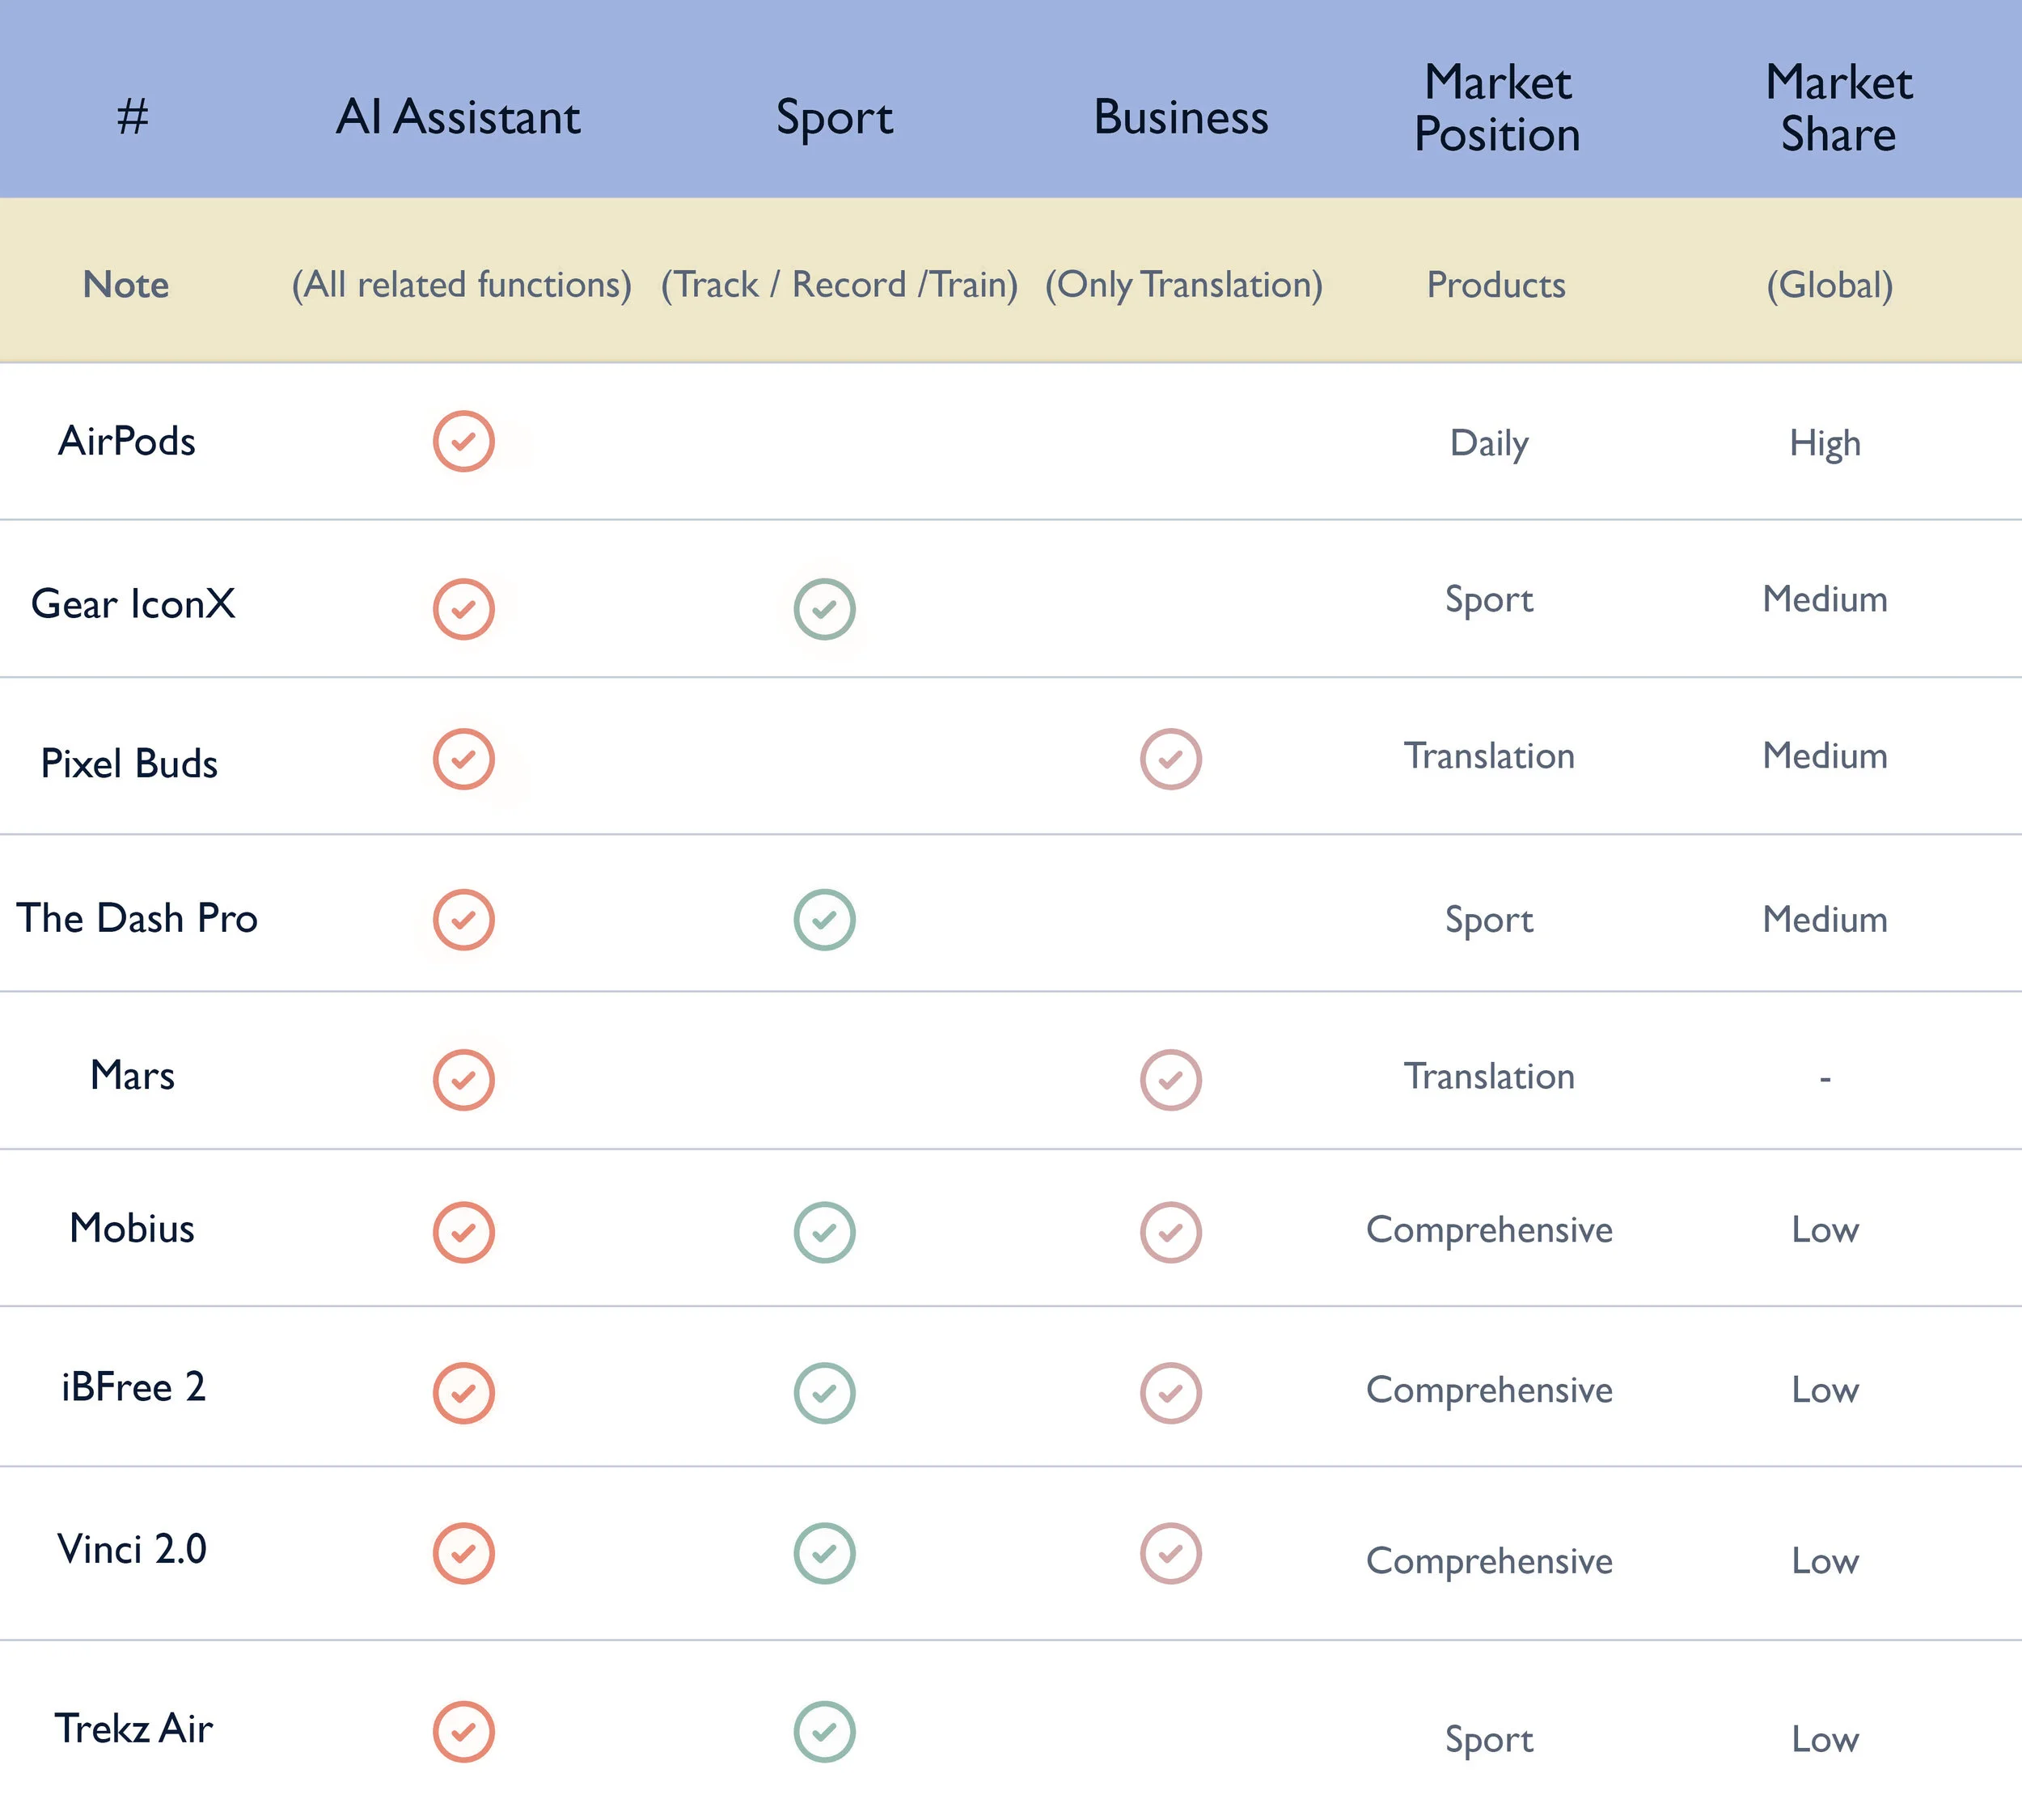Select the 'Gear IconX' row name
The image size is (2022, 1820).
click(133, 604)
